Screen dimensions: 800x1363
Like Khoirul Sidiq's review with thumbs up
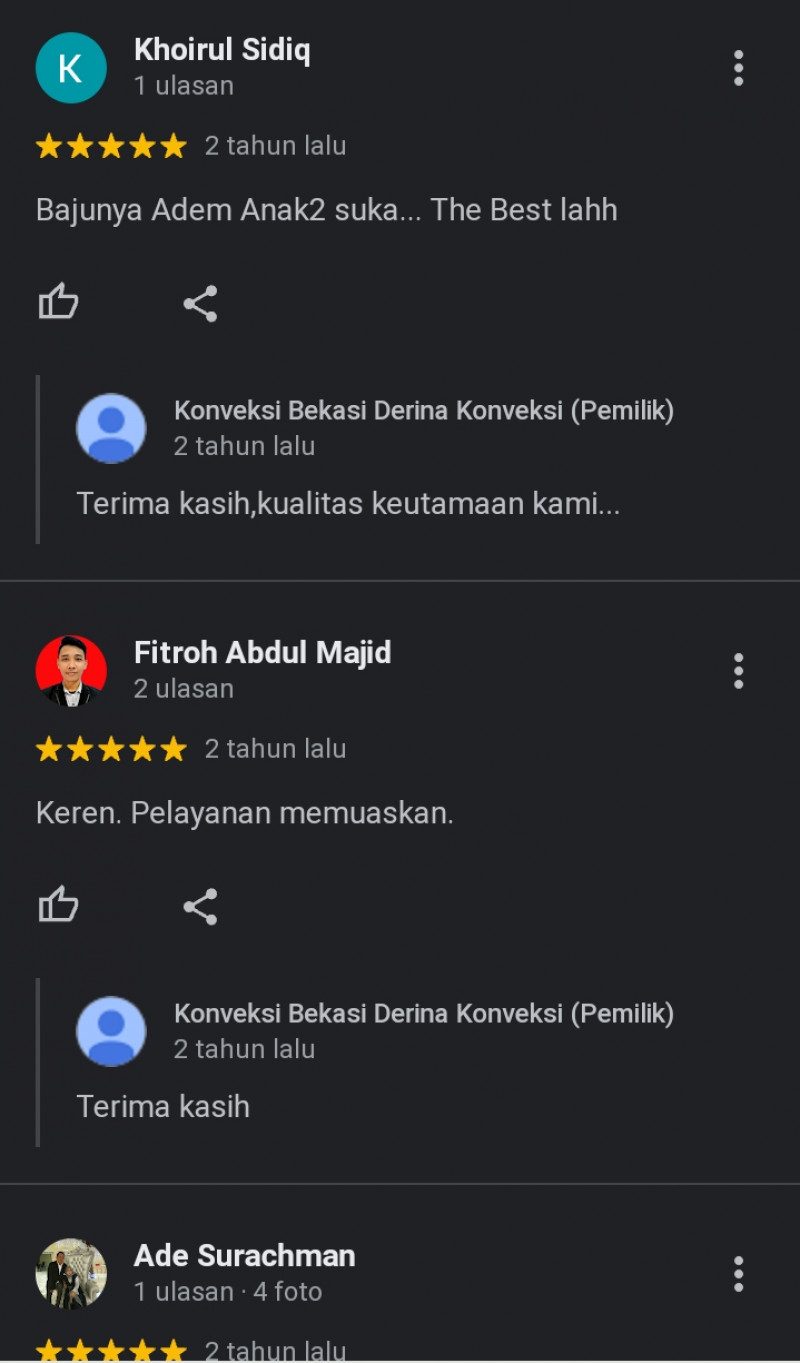[x=58, y=302]
